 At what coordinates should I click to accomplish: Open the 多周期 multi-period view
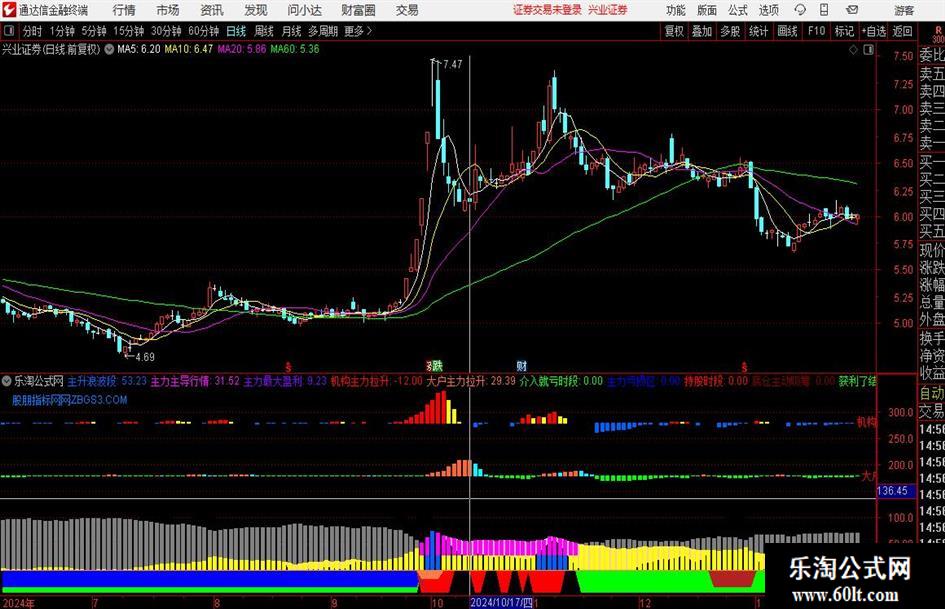point(323,31)
